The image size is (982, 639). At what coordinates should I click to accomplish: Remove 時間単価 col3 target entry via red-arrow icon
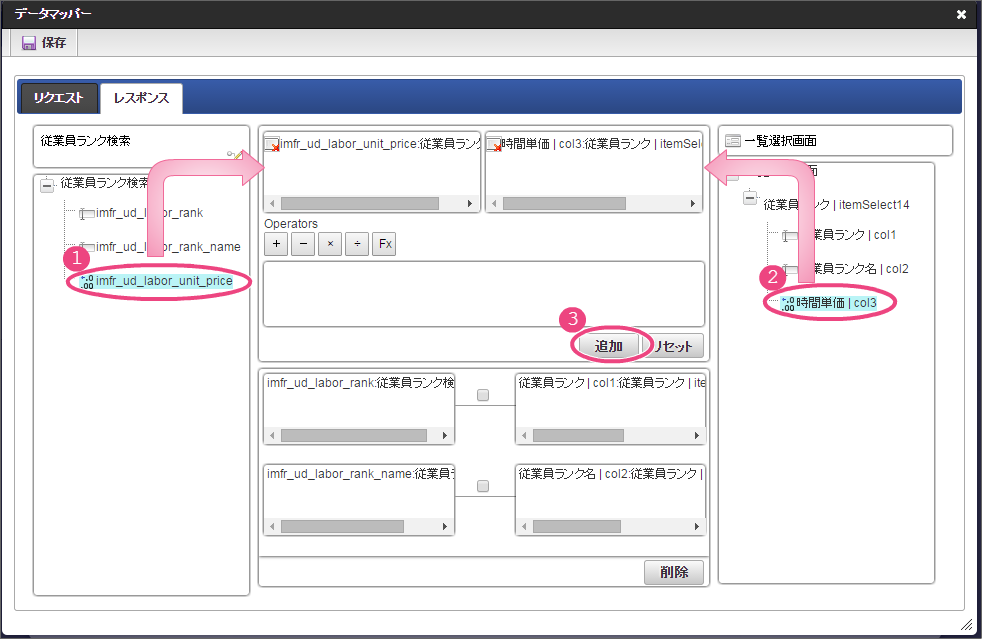click(494, 145)
